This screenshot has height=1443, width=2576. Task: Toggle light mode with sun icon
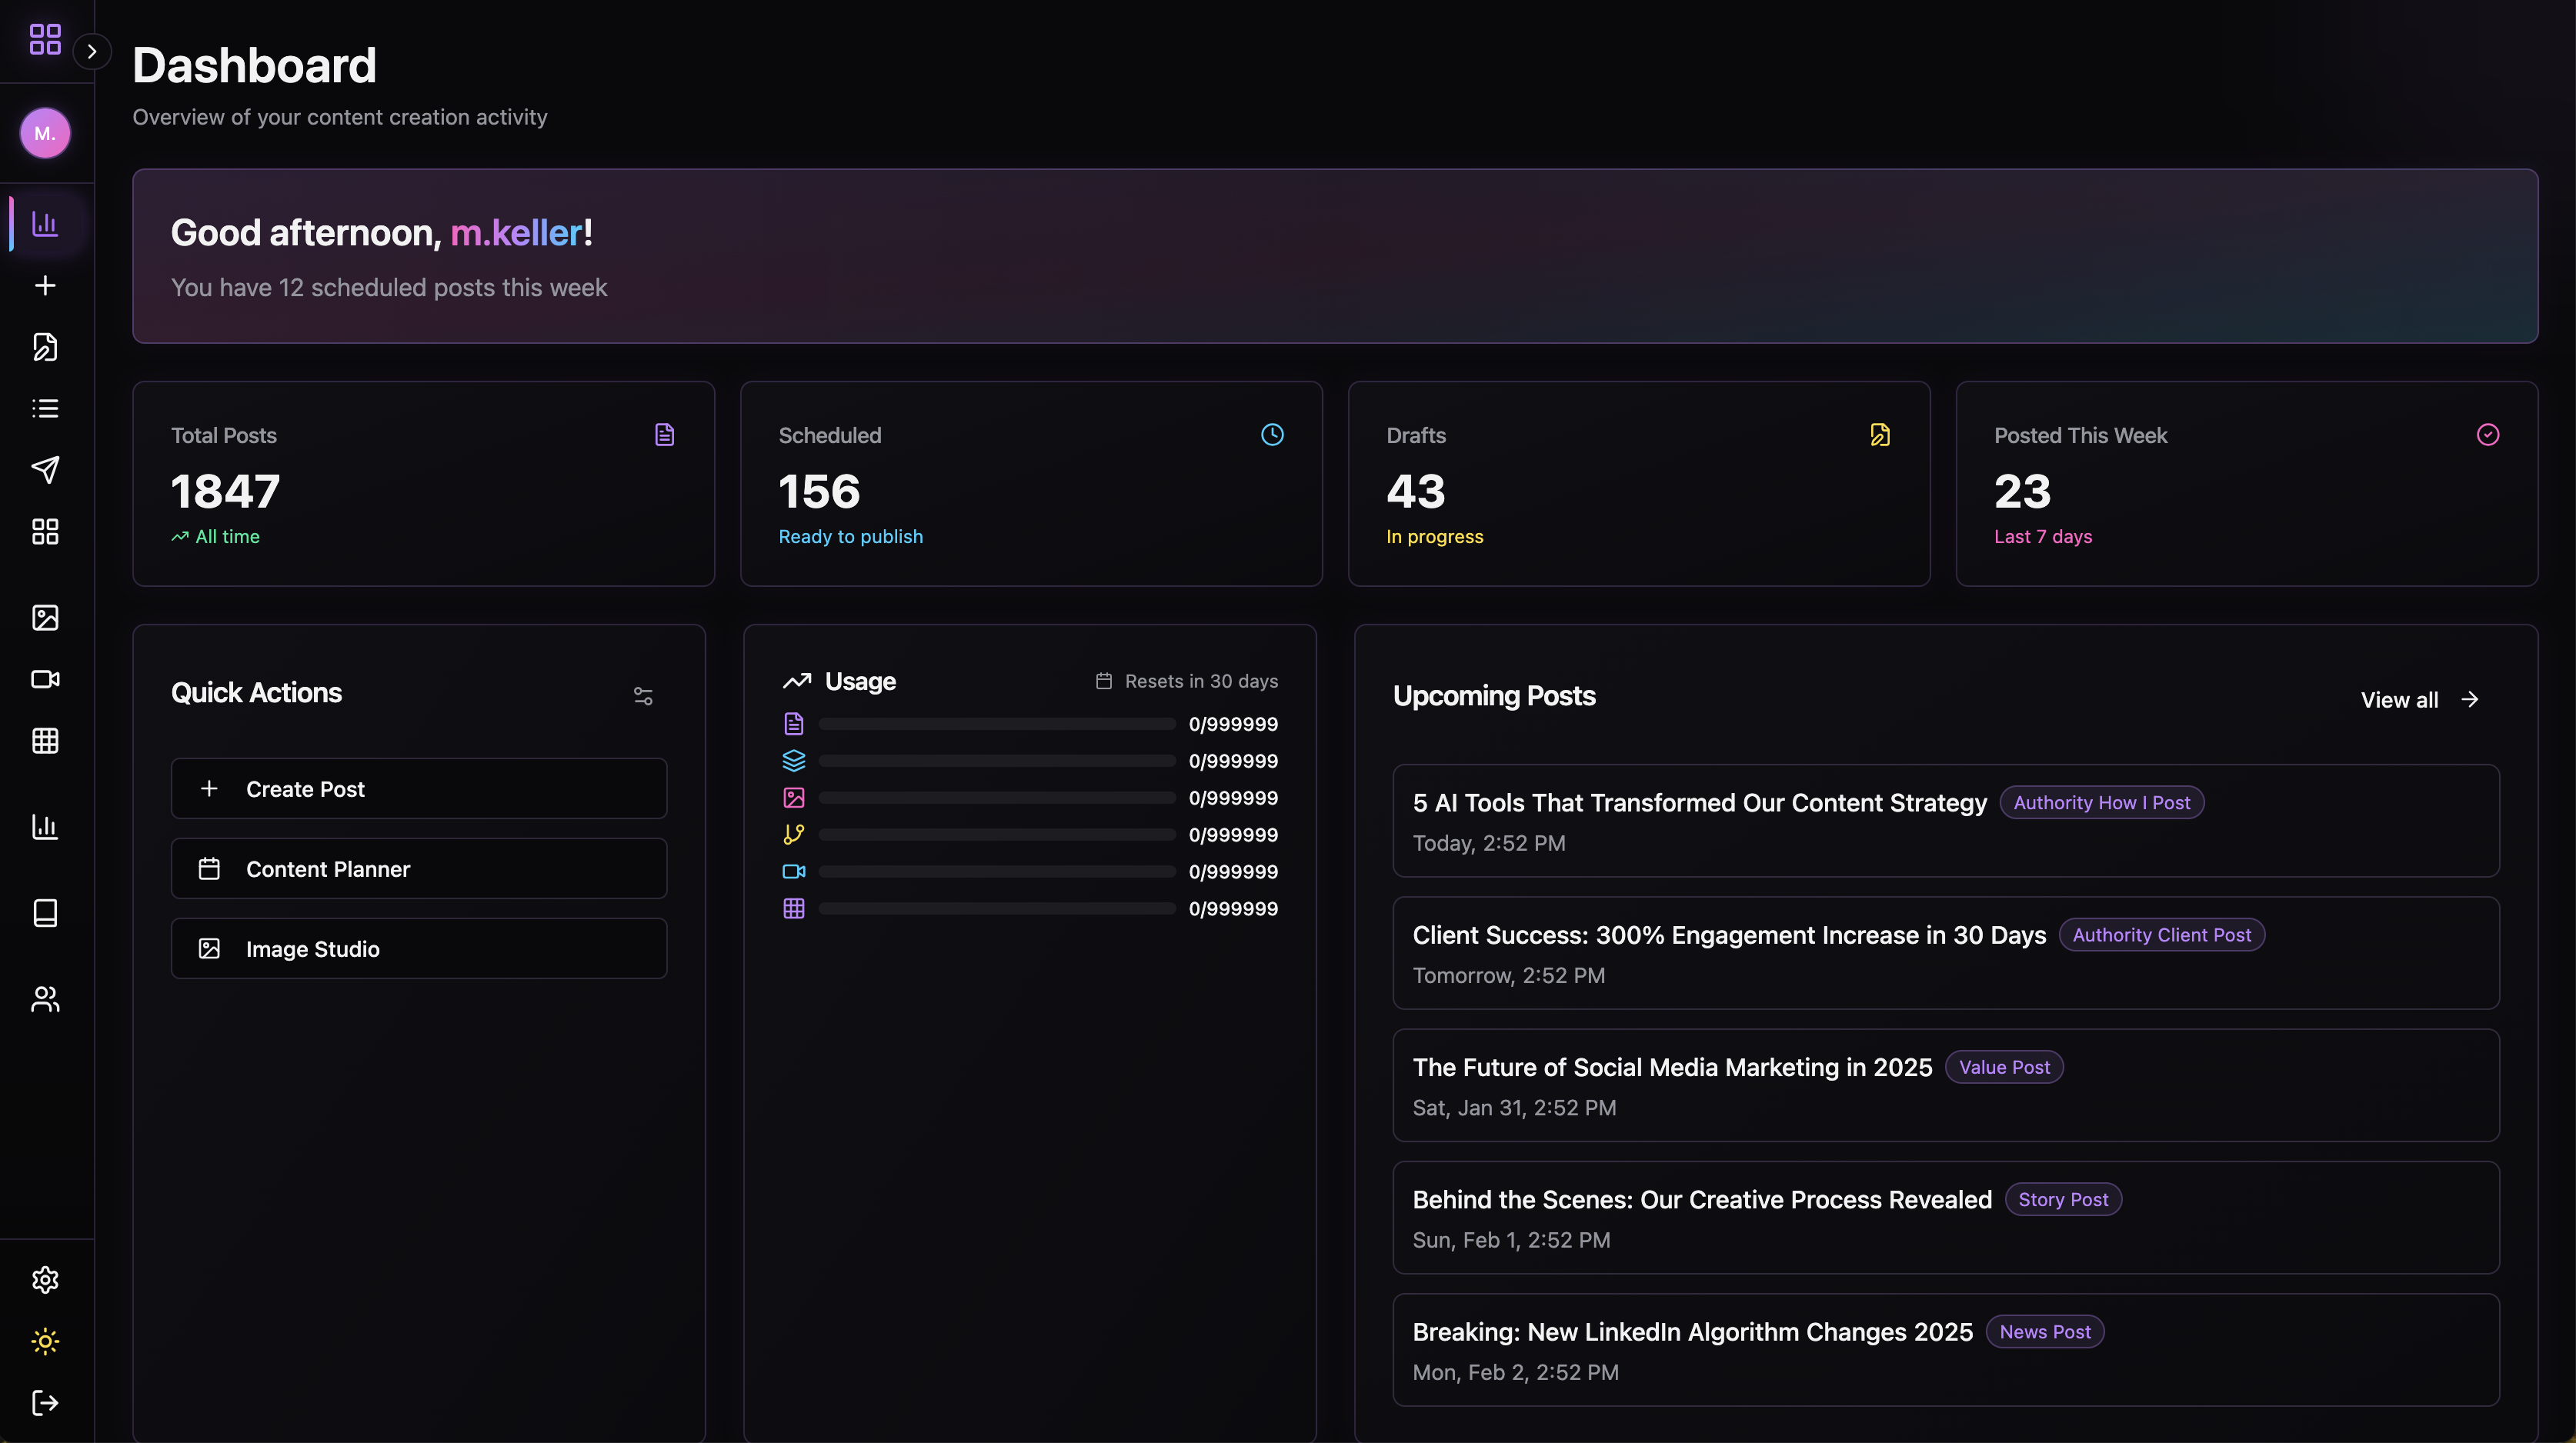(x=45, y=1341)
